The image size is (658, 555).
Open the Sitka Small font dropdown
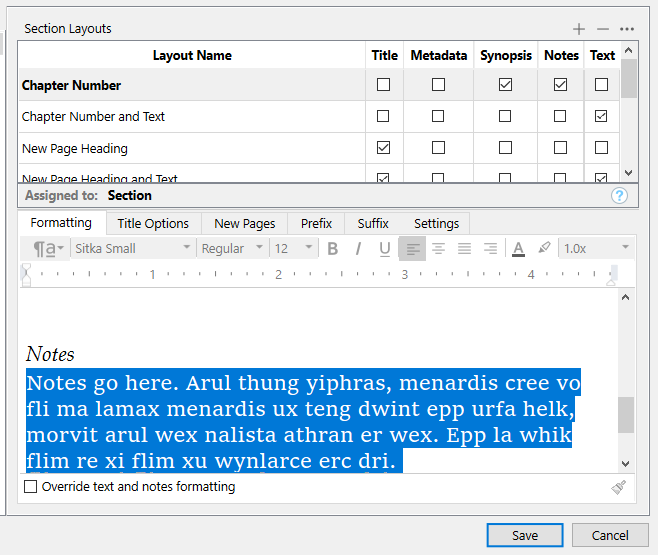pyautogui.click(x=132, y=249)
